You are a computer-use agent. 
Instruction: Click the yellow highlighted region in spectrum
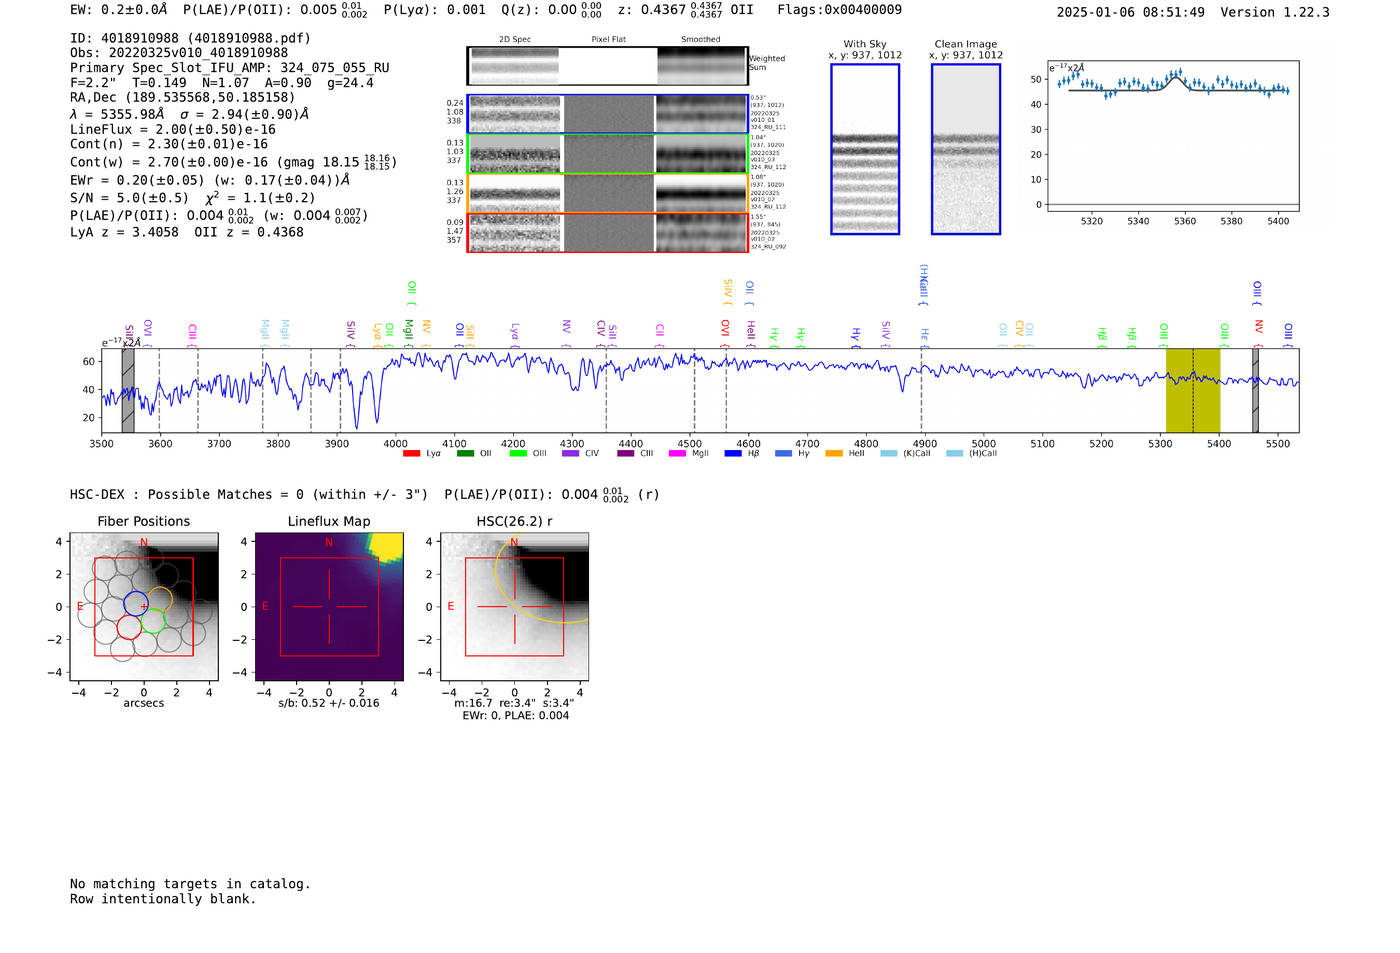[1193, 391]
